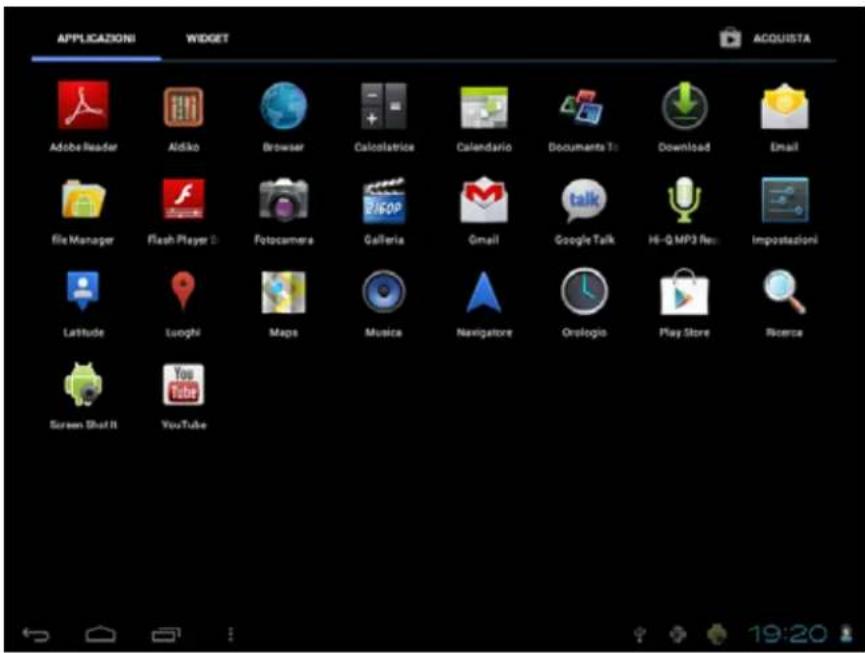Image resolution: width=865 pixels, height=653 pixels.
Task: Open the Download app
Action: (684, 105)
